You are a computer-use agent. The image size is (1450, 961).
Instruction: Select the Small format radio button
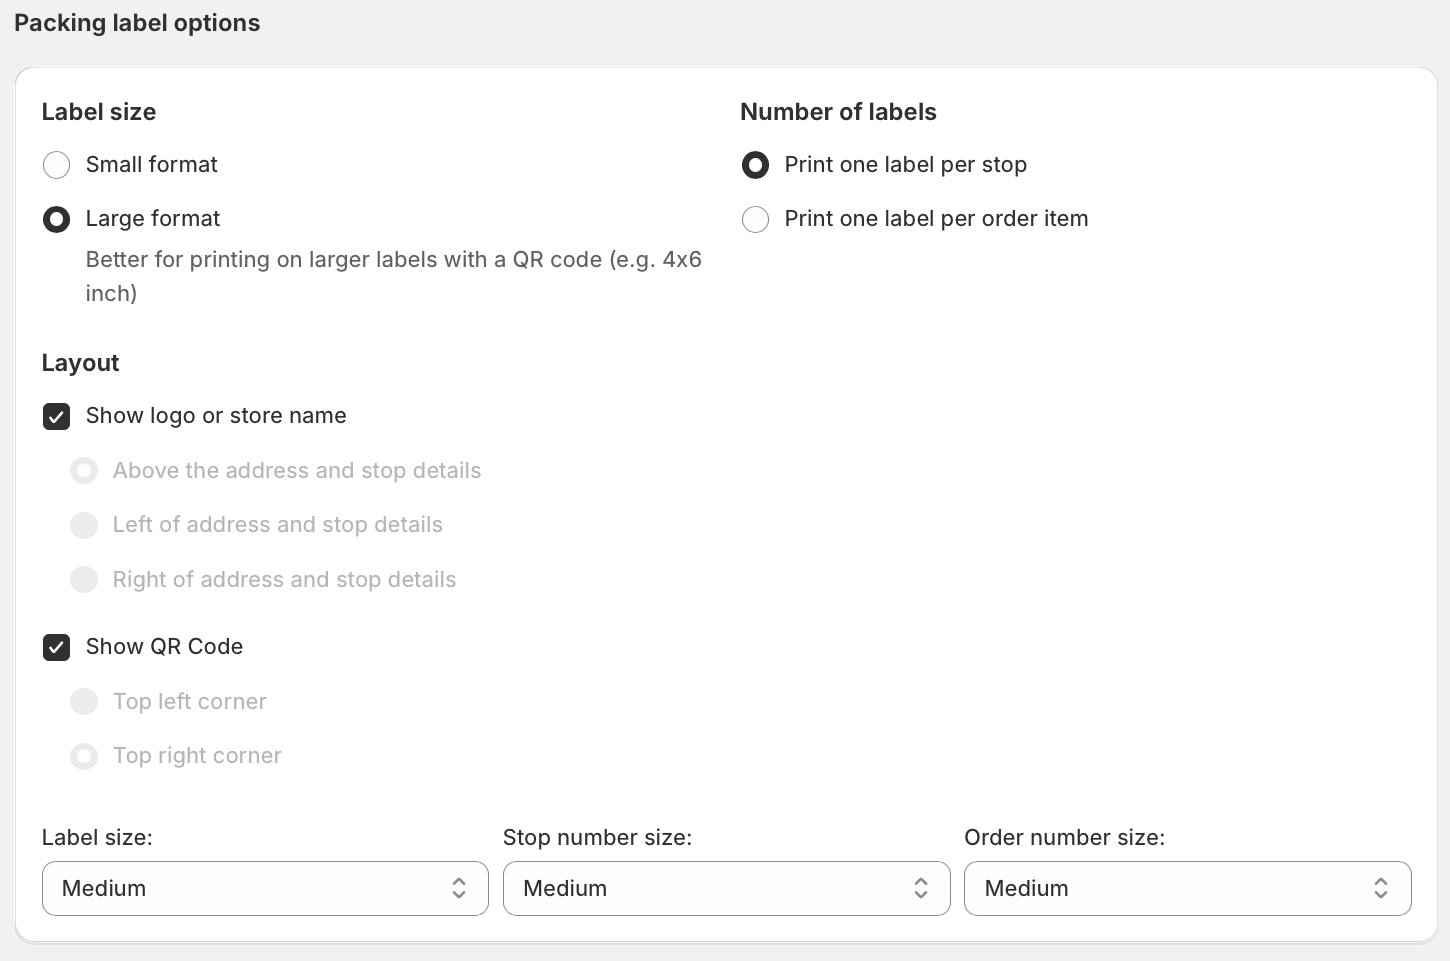[x=57, y=165]
